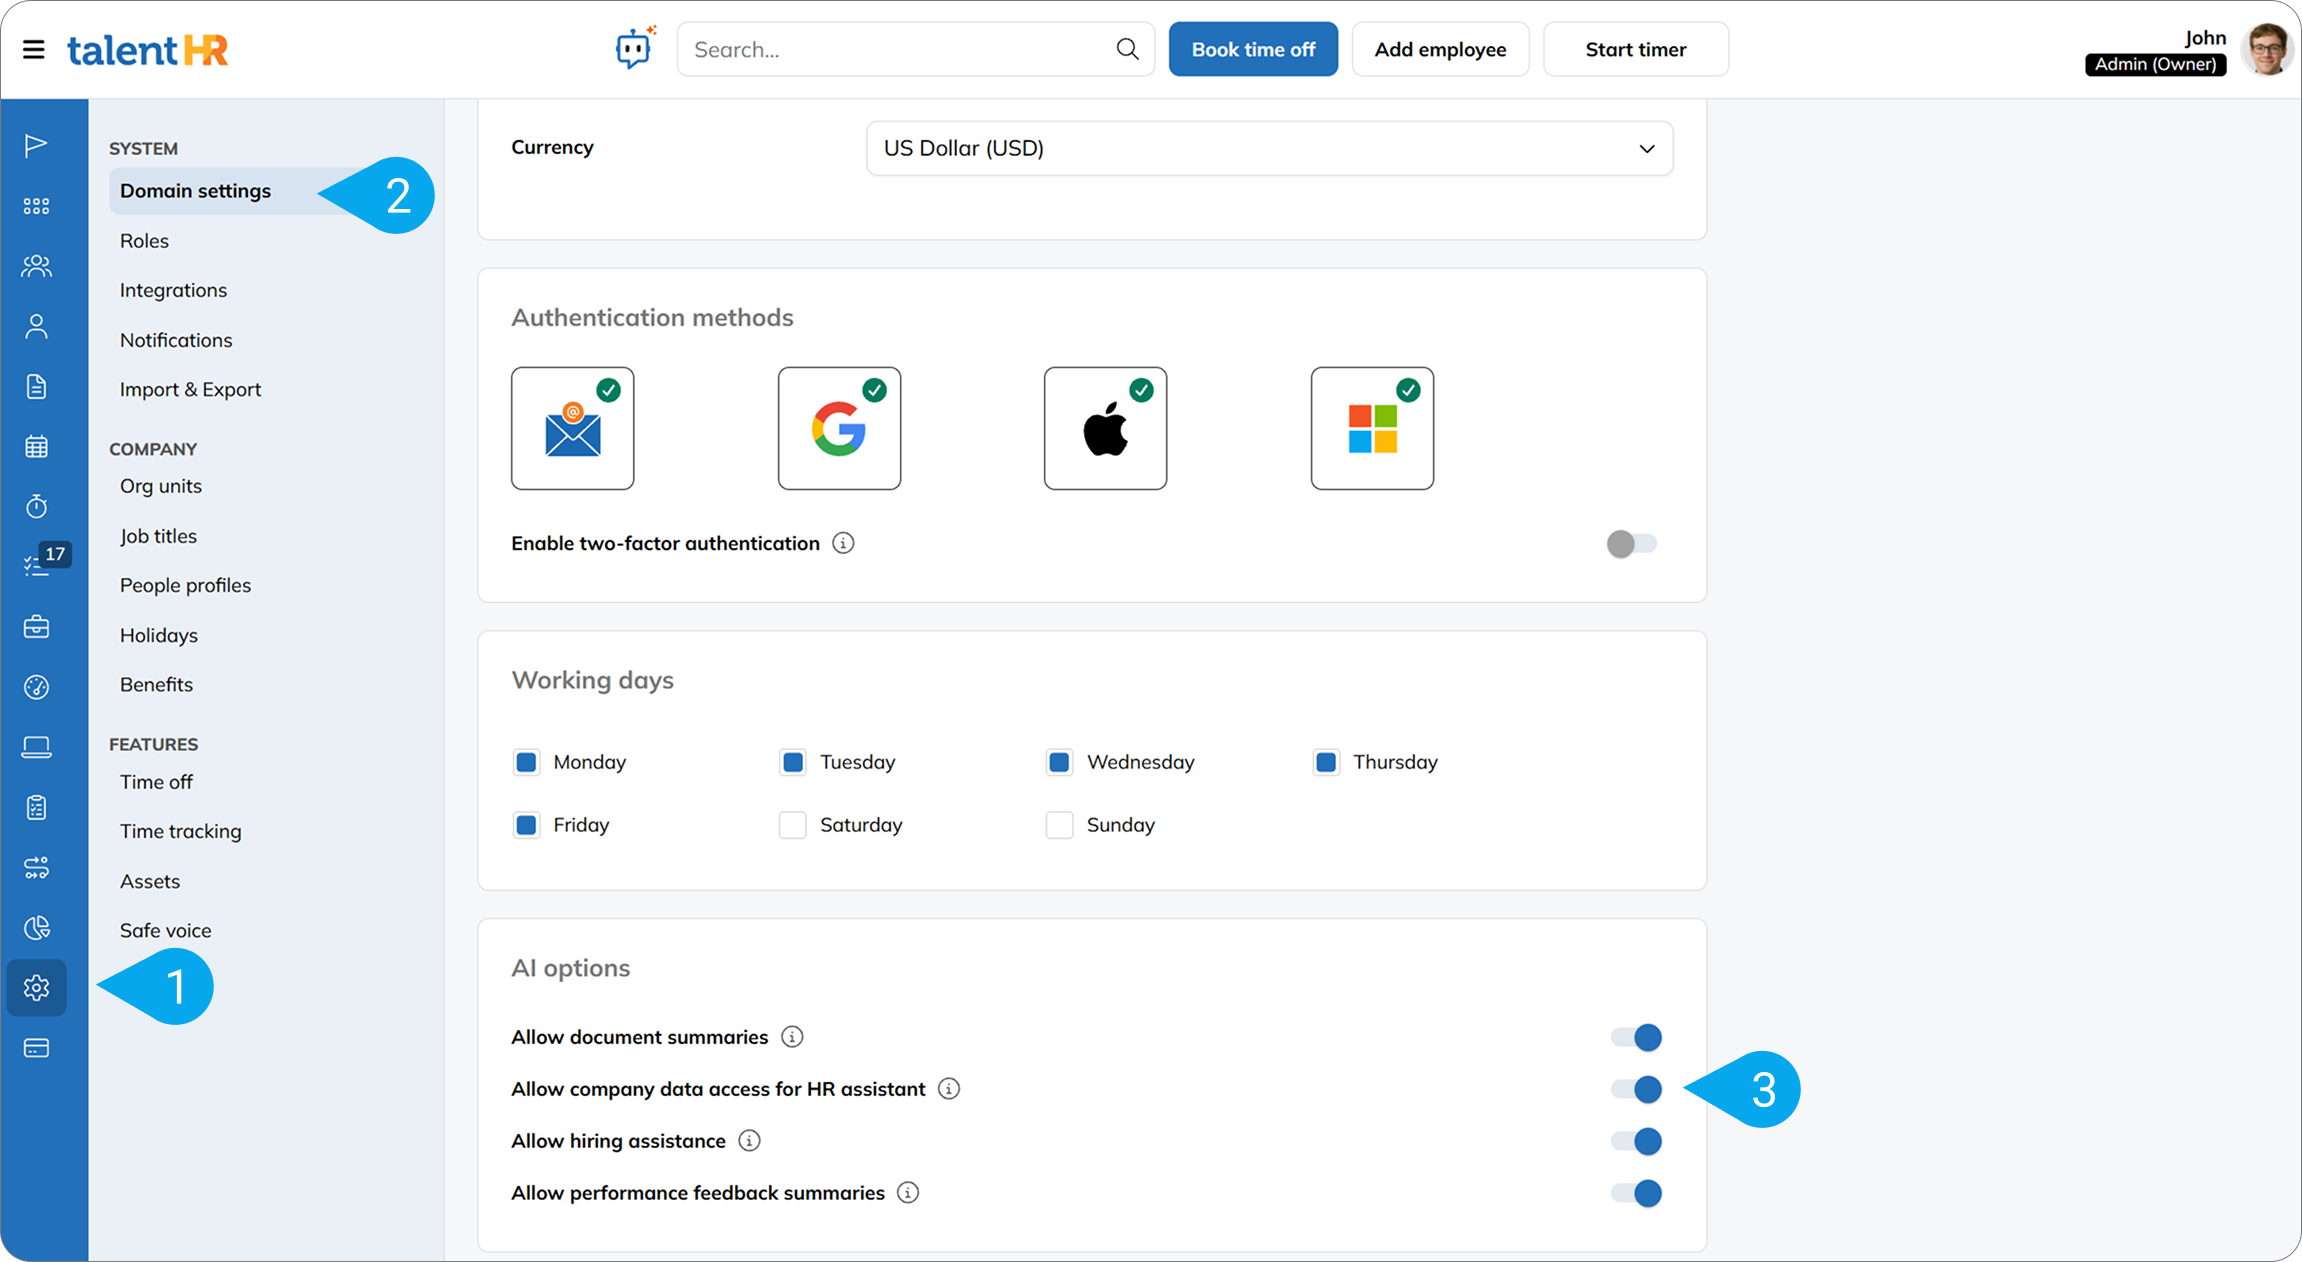Open the calendar icon in sidebar
The width and height of the screenshot is (2302, 1262).
36,446
